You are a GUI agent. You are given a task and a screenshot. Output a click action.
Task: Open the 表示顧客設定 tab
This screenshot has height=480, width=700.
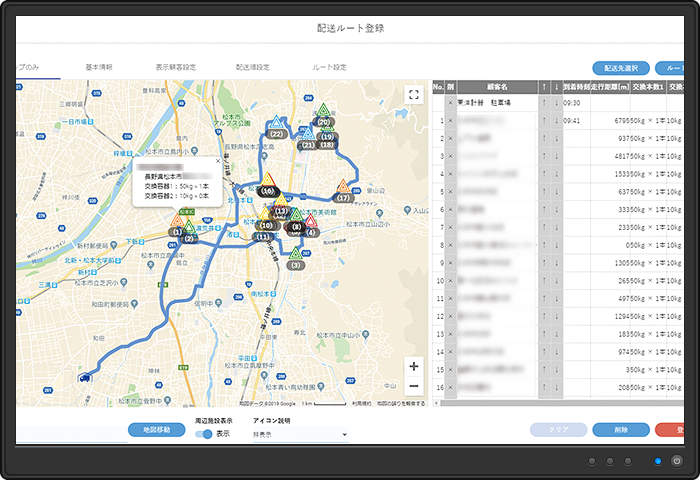pyautogui.click(x=176, y=67)
